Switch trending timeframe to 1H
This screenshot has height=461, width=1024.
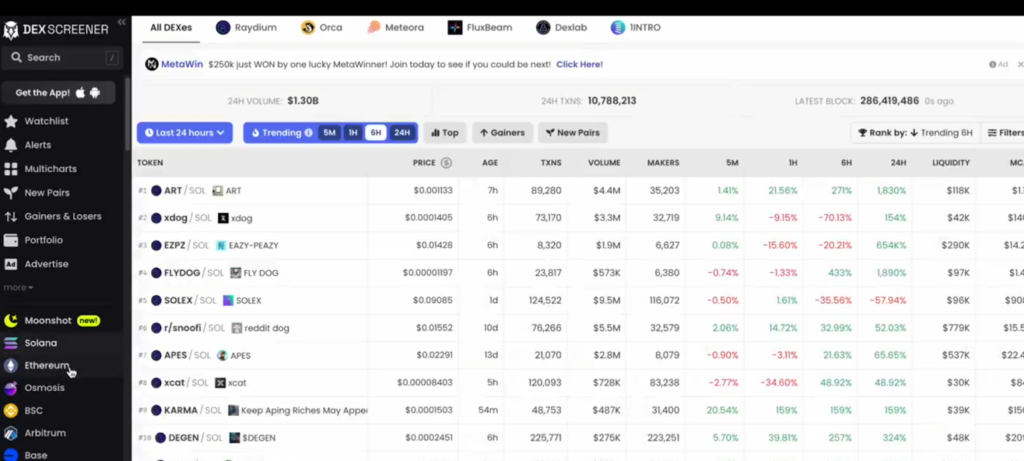(353, 133)
